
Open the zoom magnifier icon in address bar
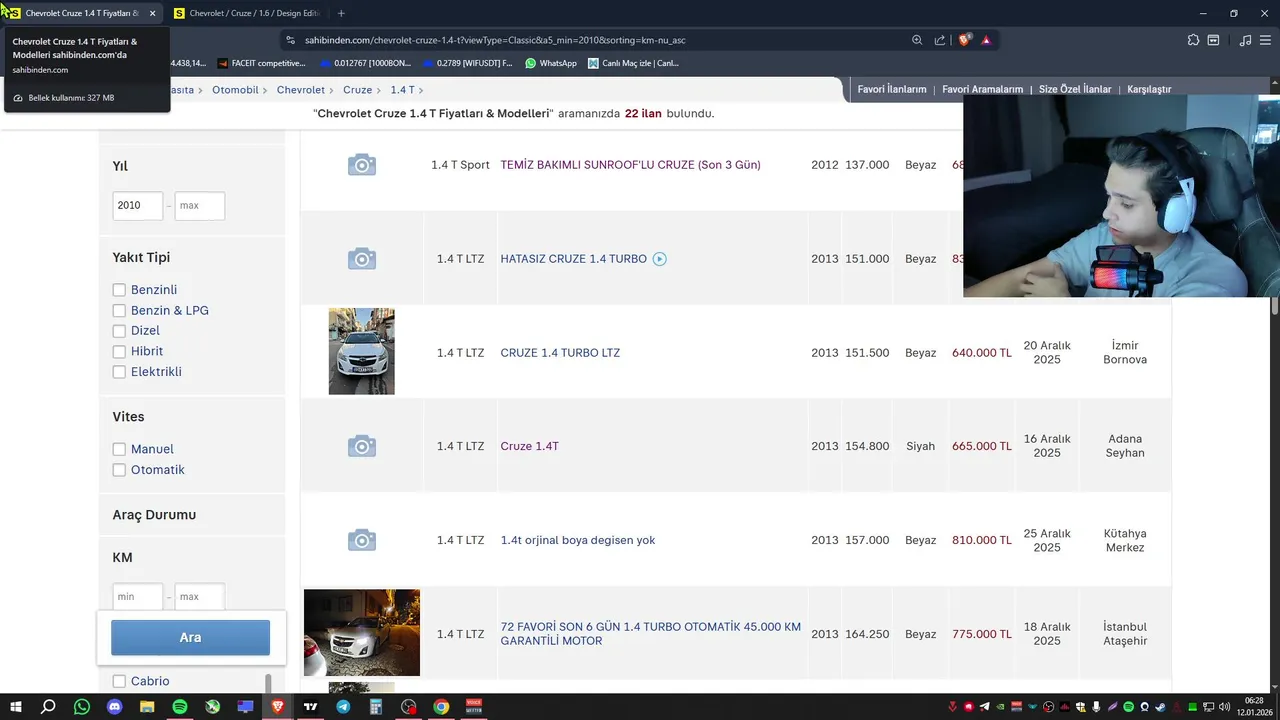coord(917,40)
